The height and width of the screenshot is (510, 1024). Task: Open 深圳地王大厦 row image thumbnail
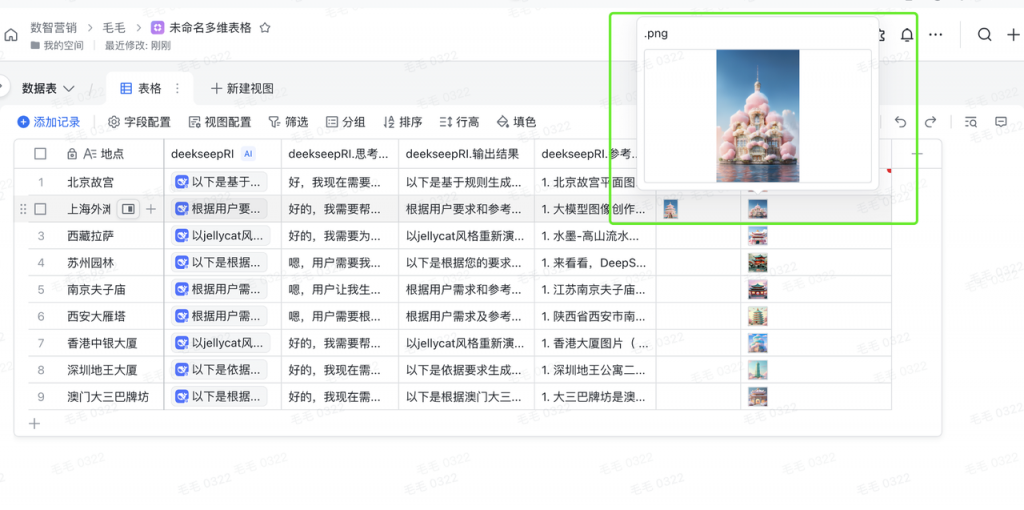[758, 370]
